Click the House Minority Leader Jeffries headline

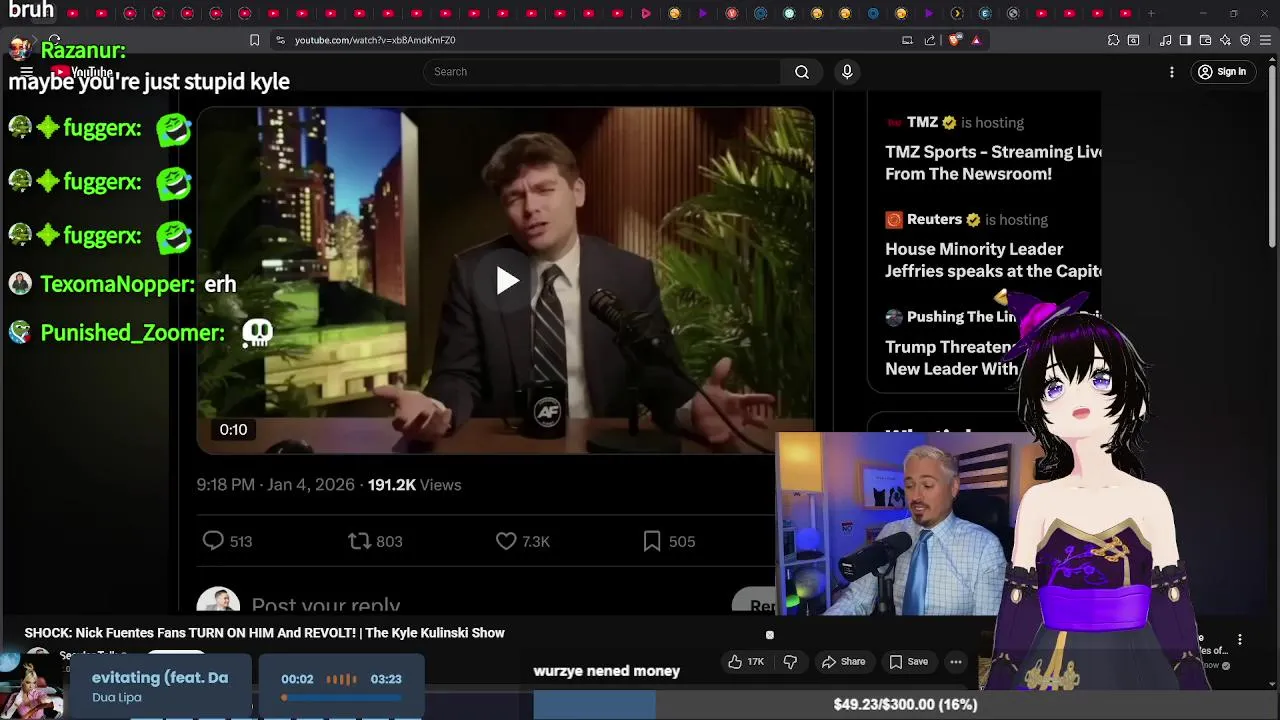pyautogui.click(x=993, y=260)
